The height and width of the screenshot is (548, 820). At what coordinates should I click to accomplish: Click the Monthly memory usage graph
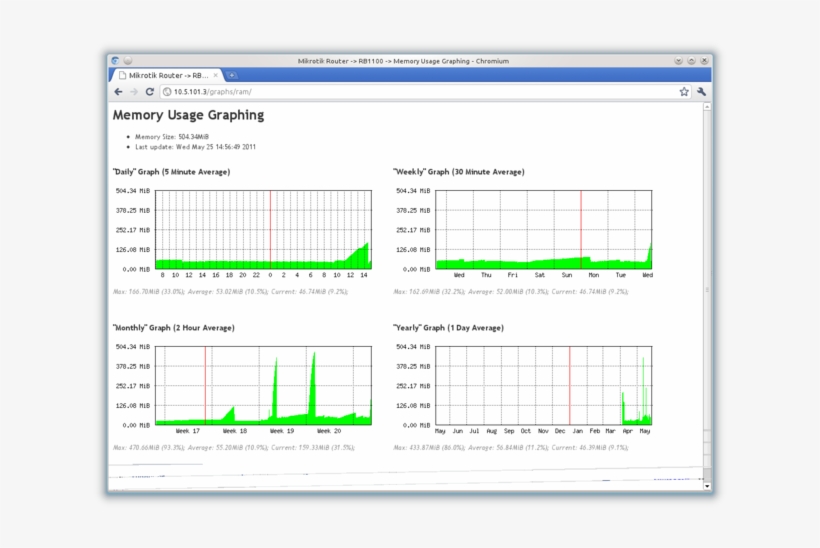pos(264,385)
